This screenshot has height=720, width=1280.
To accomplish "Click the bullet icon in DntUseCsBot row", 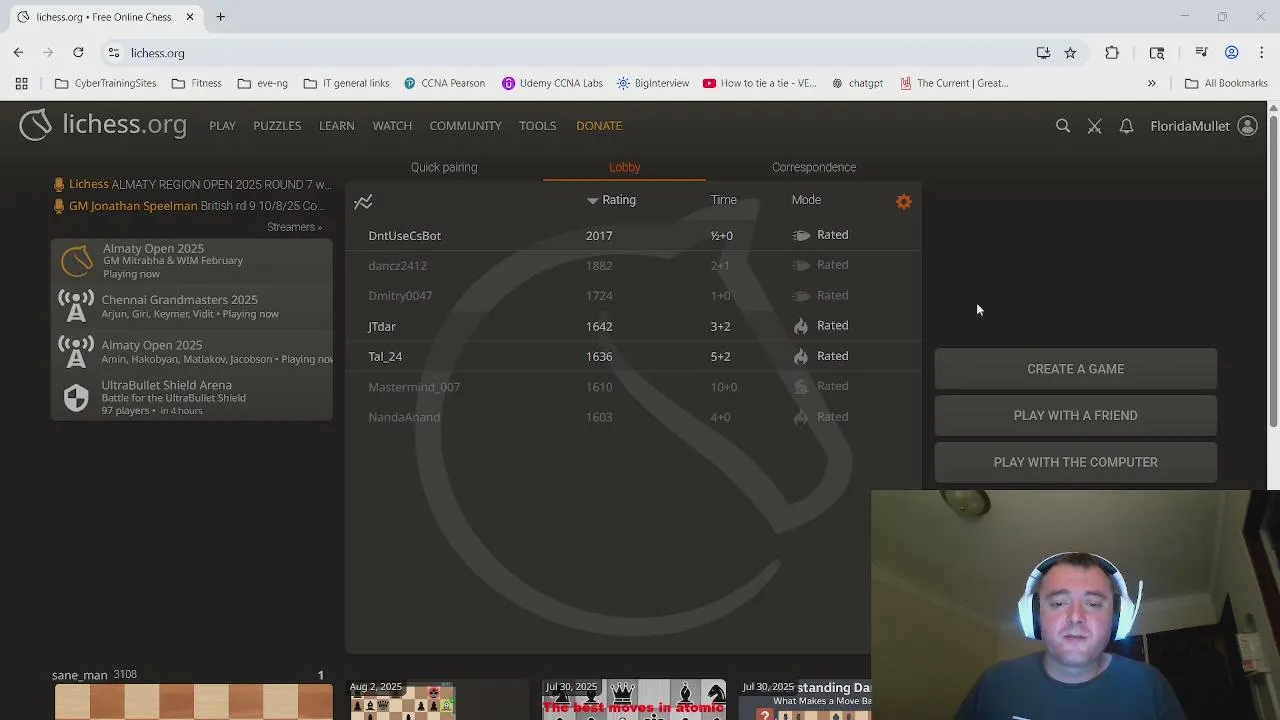I will pyautogui.click(x=801, y=235).
